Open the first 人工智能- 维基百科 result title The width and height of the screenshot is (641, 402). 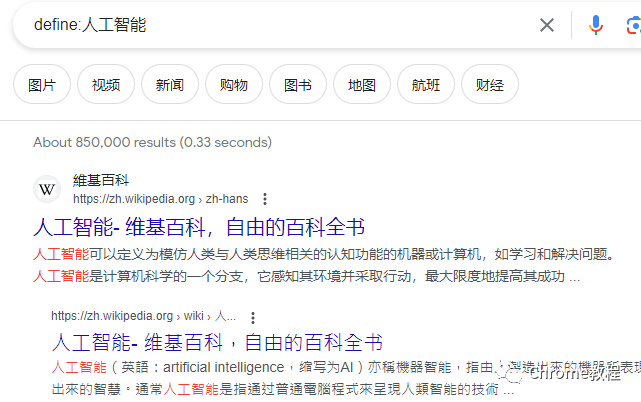pos(199,227)
